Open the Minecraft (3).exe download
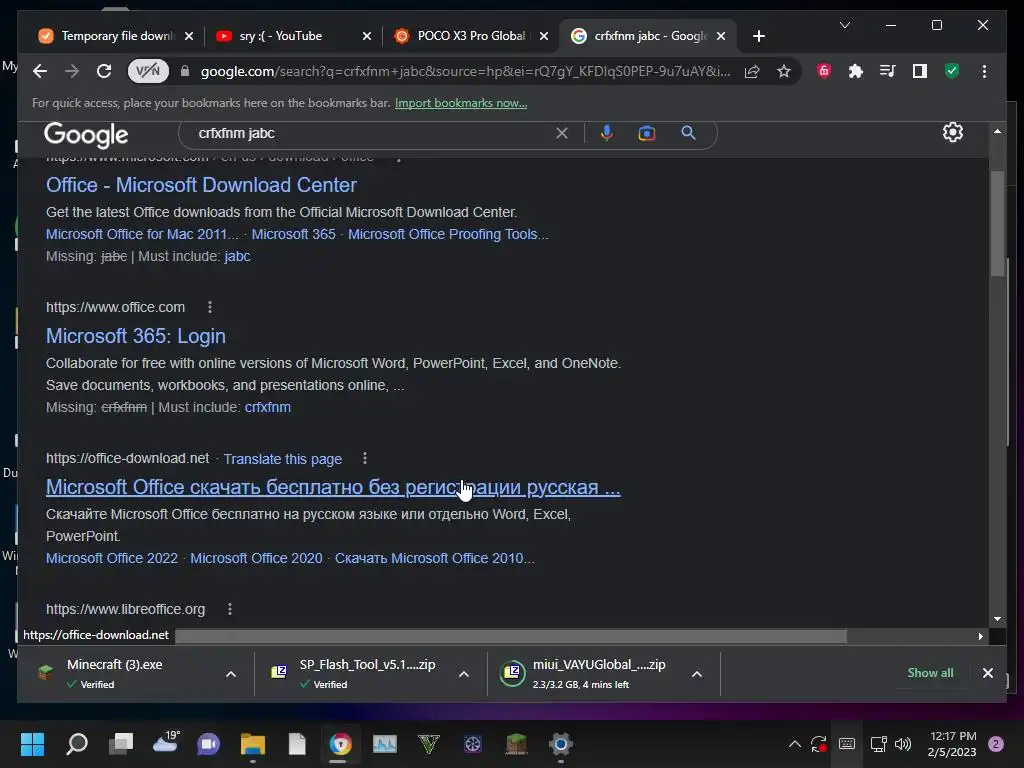 click(x=114, y=673)
